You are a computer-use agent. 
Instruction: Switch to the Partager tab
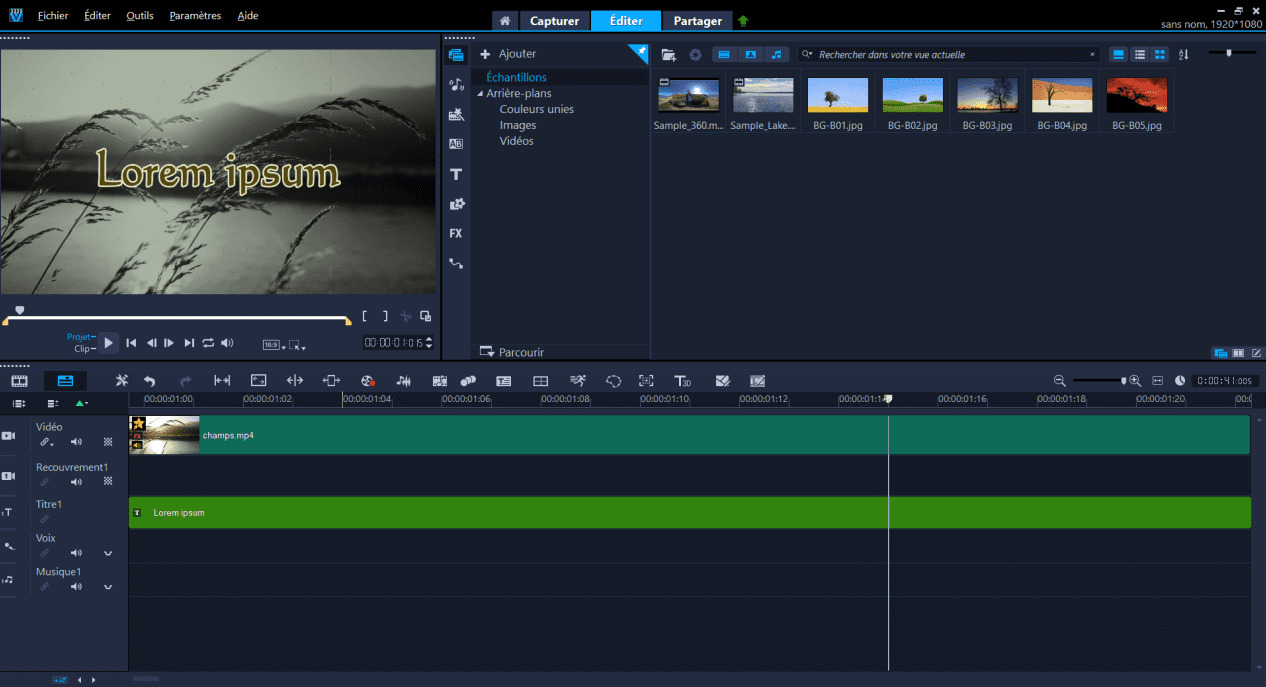pyautogui.click(x=697, y=21)
